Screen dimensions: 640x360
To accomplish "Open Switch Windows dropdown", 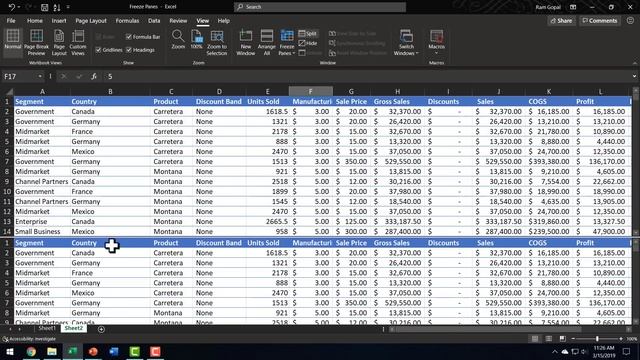I will point(406,42).
